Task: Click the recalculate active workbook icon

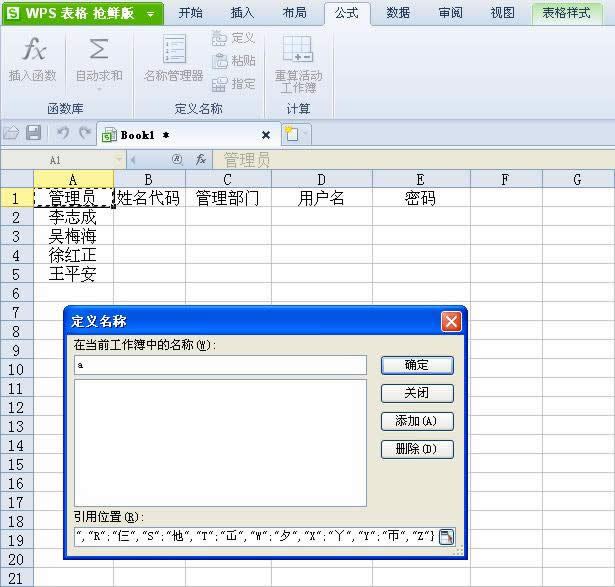Action: coord(298,49)
